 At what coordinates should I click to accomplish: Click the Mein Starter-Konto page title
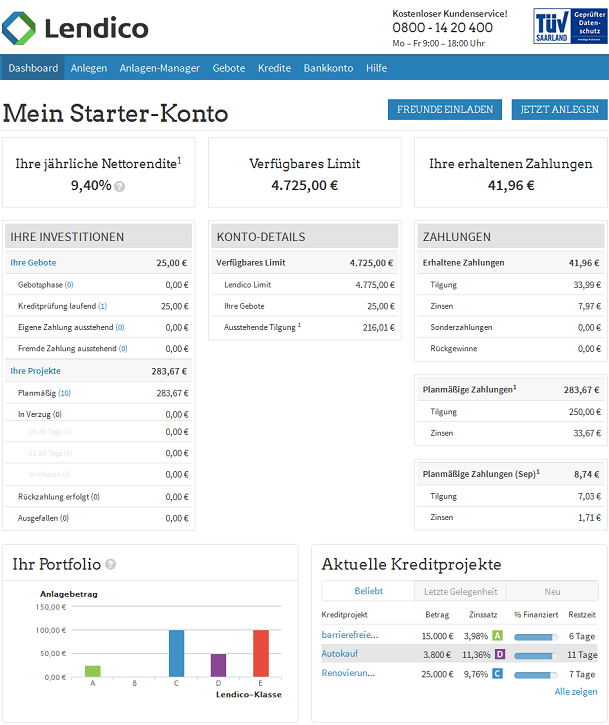click(x=116, y=113)
